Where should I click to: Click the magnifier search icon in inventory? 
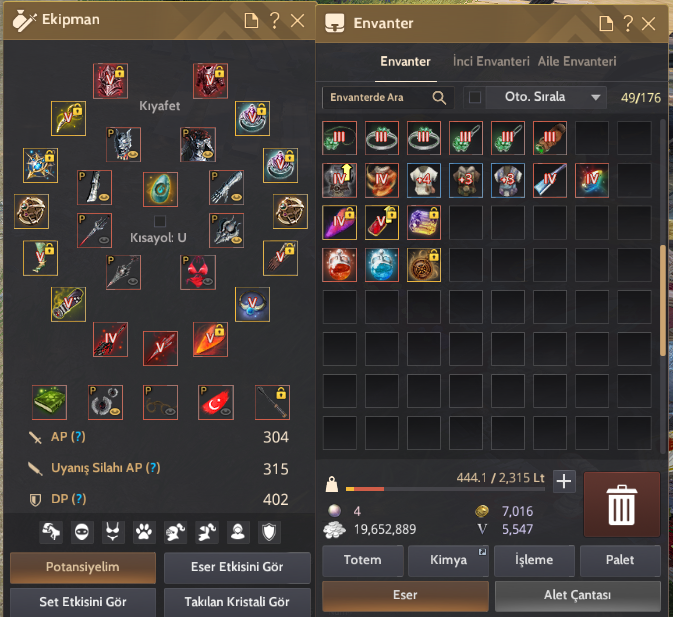click(x=439, y=97)
